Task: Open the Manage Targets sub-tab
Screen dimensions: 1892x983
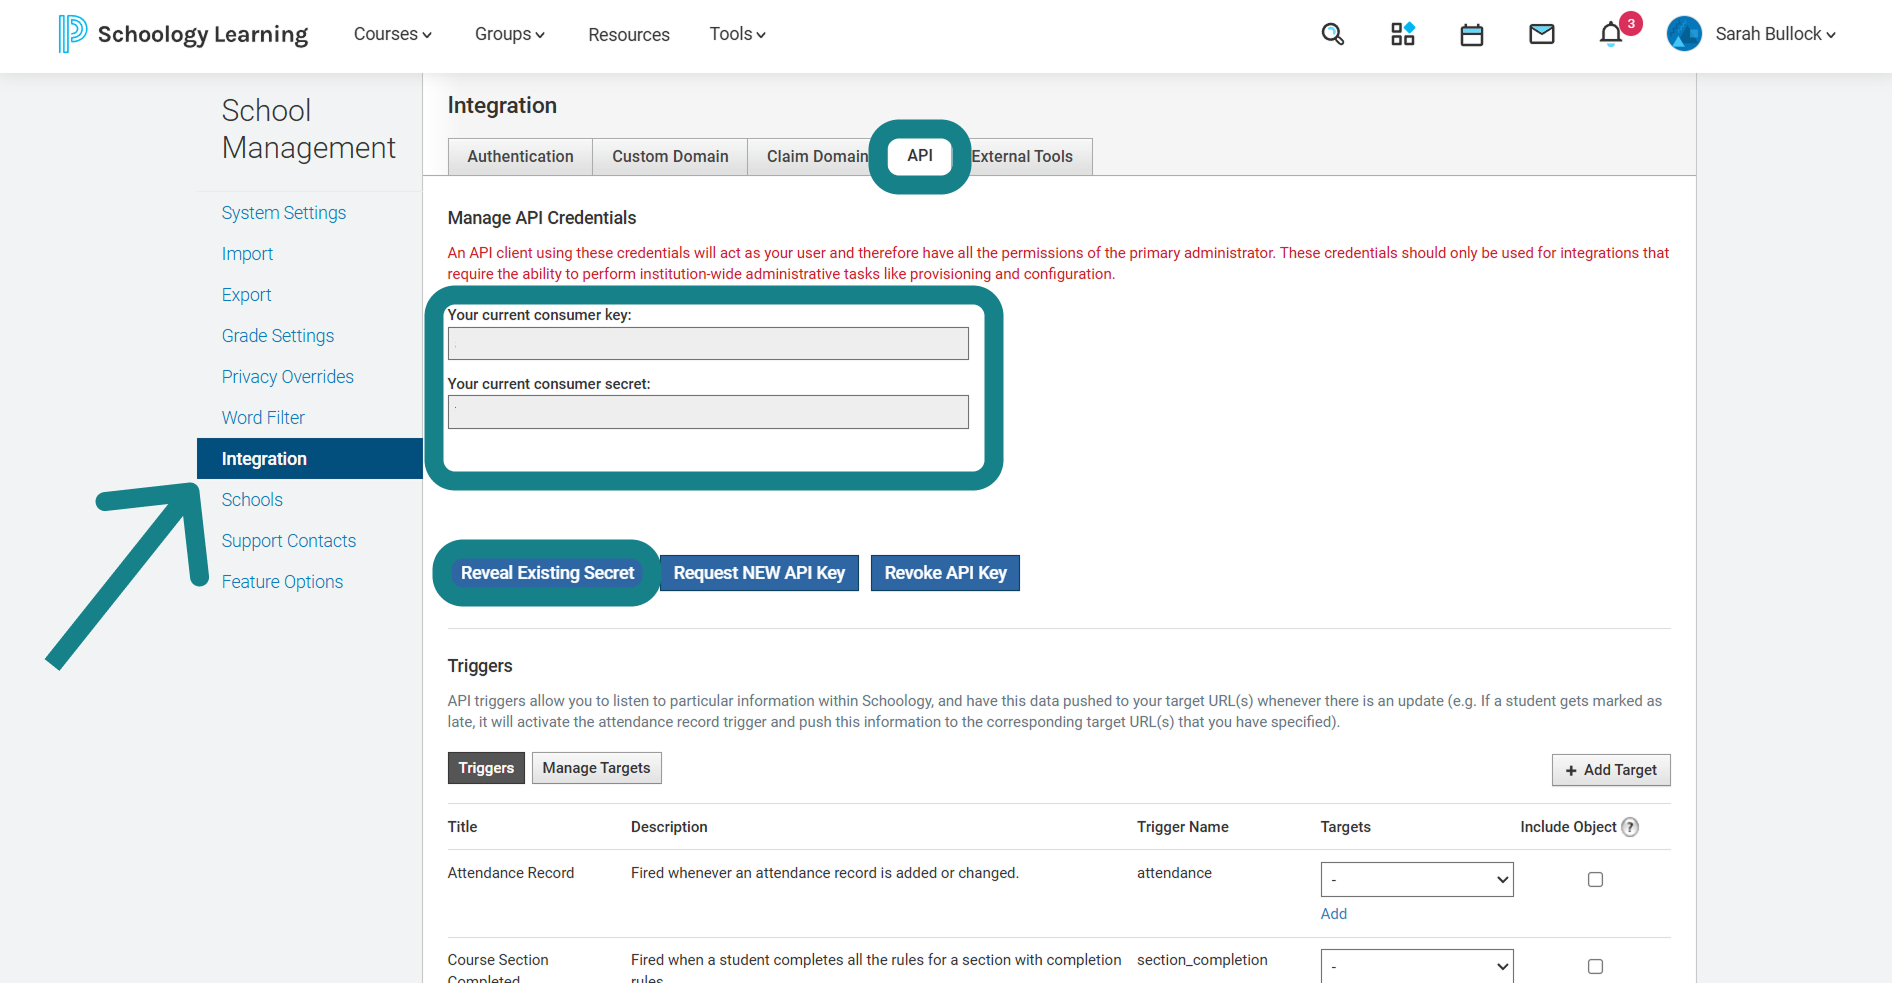Action: pyautogui.click(x=597, y=768)
